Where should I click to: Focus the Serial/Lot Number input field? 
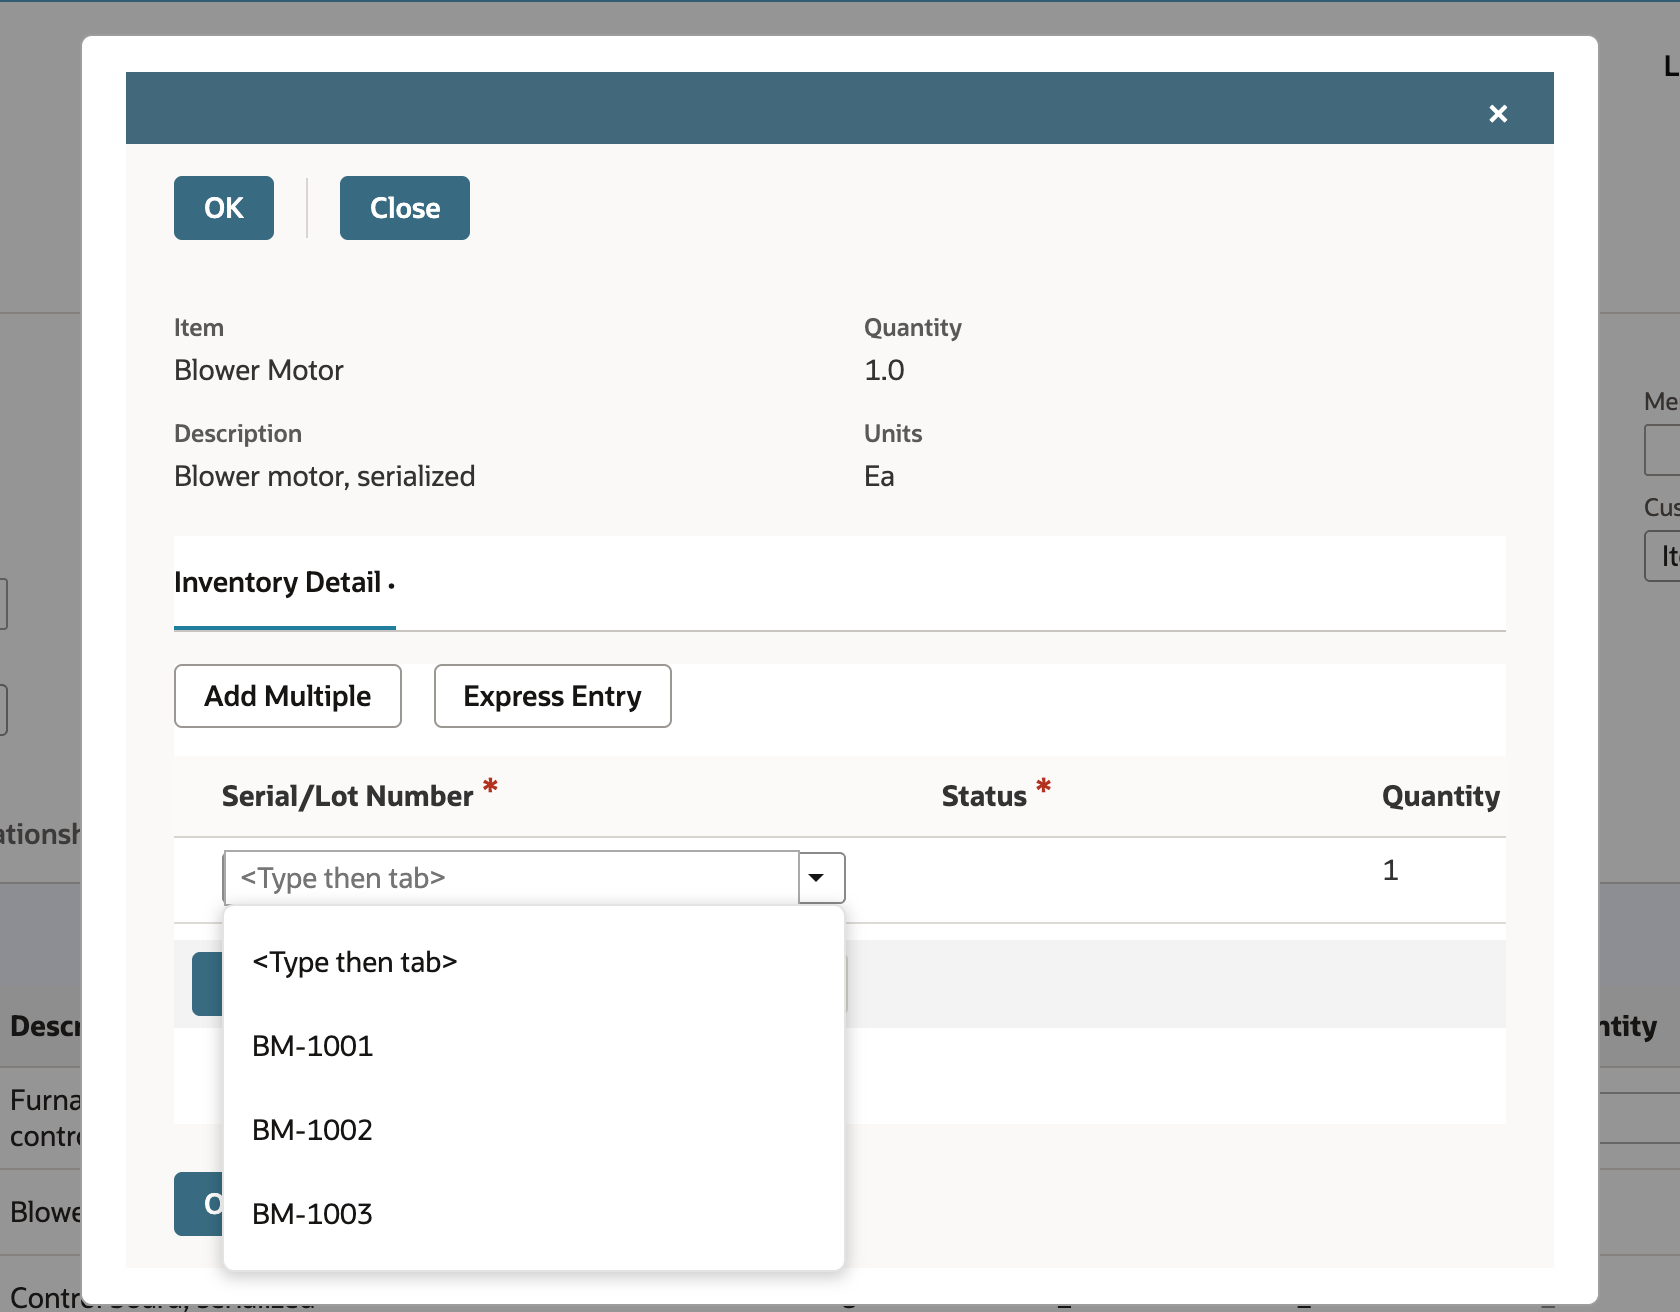(511, 878)
